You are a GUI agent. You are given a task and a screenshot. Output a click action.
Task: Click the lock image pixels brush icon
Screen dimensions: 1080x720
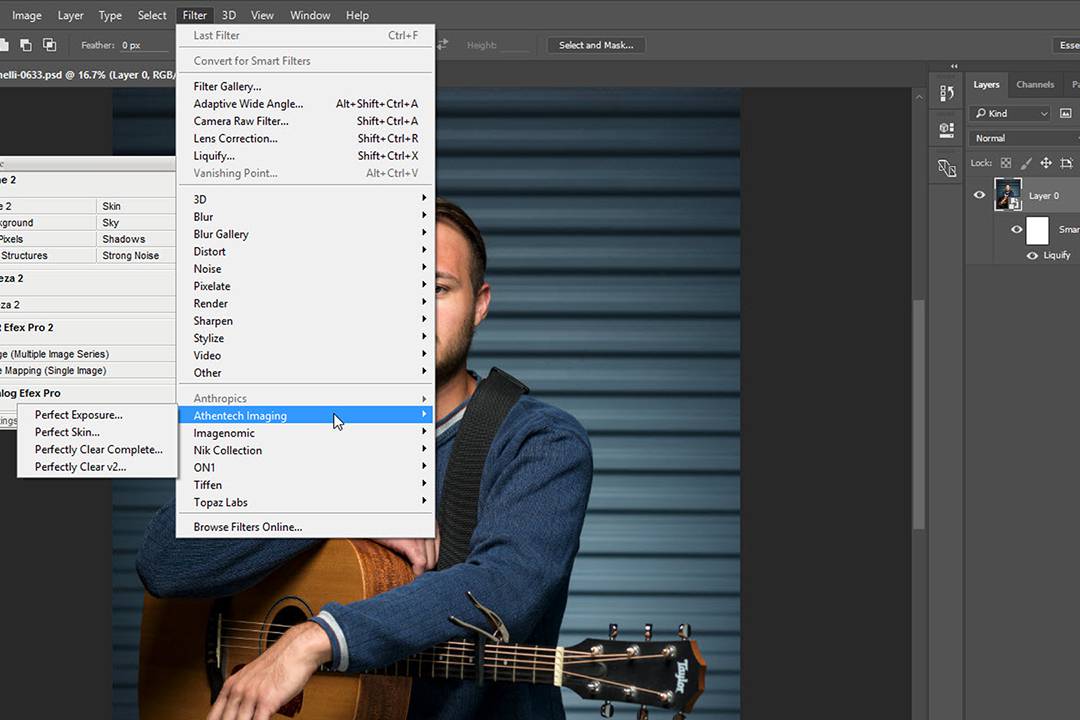click(x=1026, y=163)
